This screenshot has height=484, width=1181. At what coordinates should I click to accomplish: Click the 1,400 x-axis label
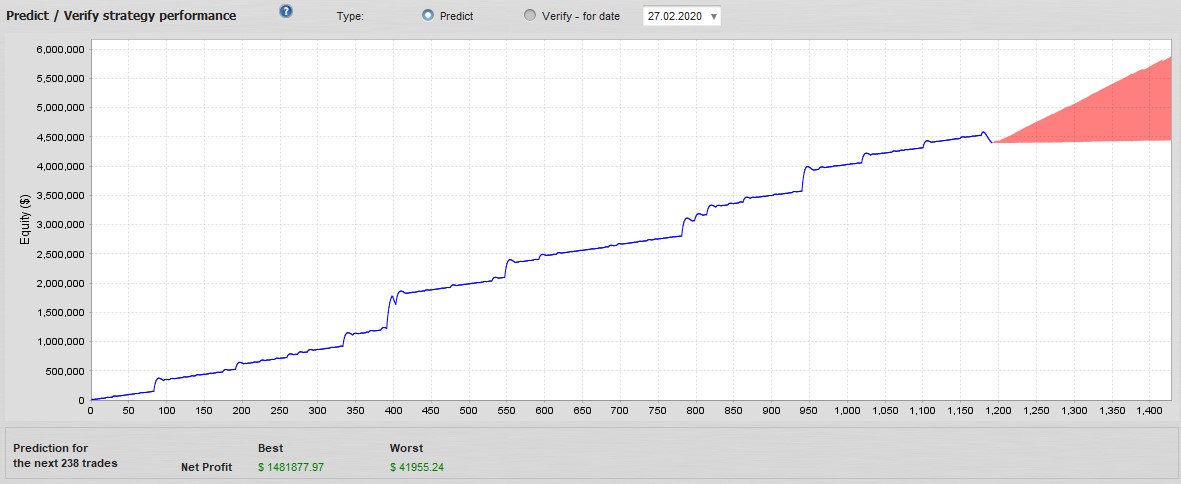(1149, 411)
